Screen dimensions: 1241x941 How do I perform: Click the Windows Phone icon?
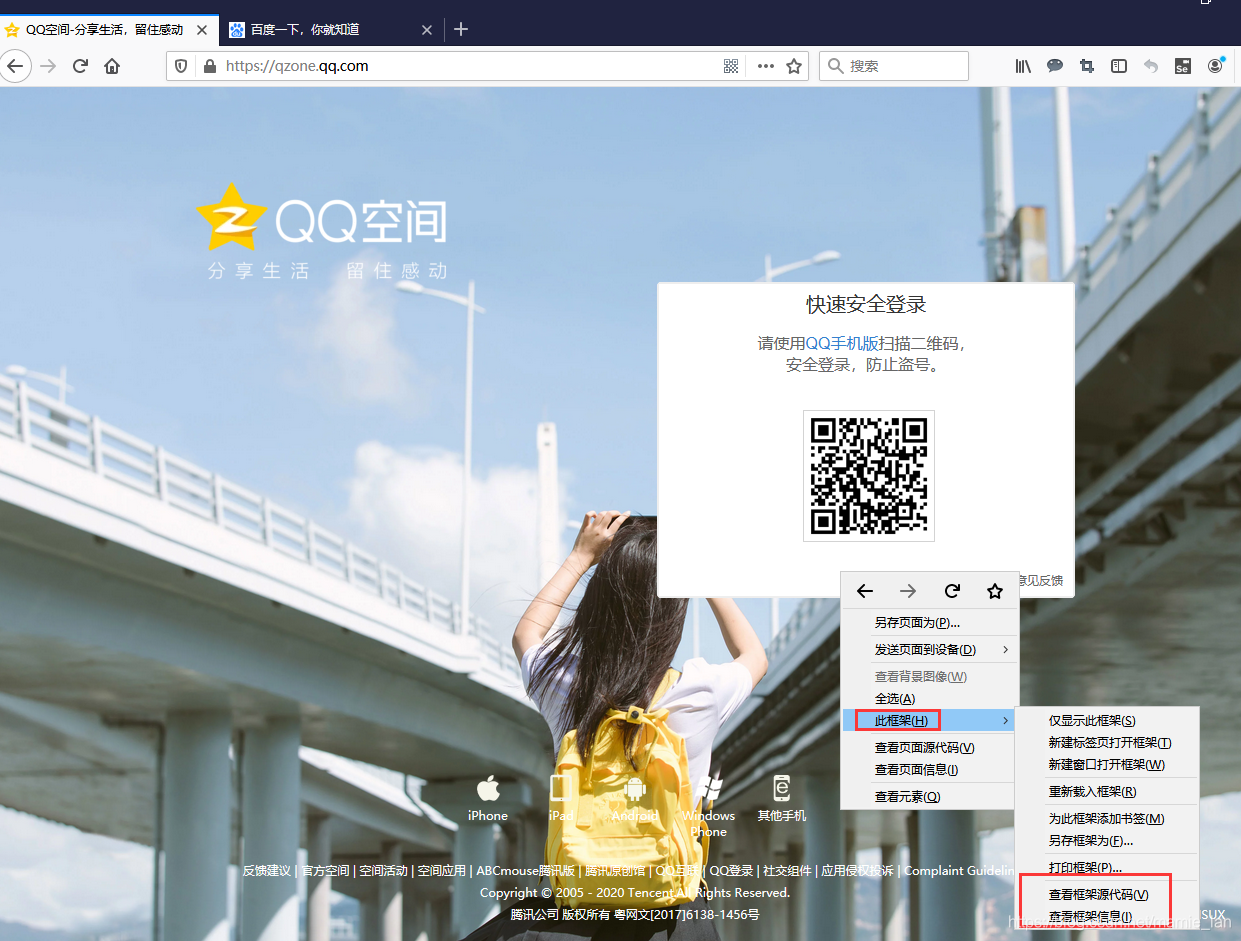(x=709, y=788)
